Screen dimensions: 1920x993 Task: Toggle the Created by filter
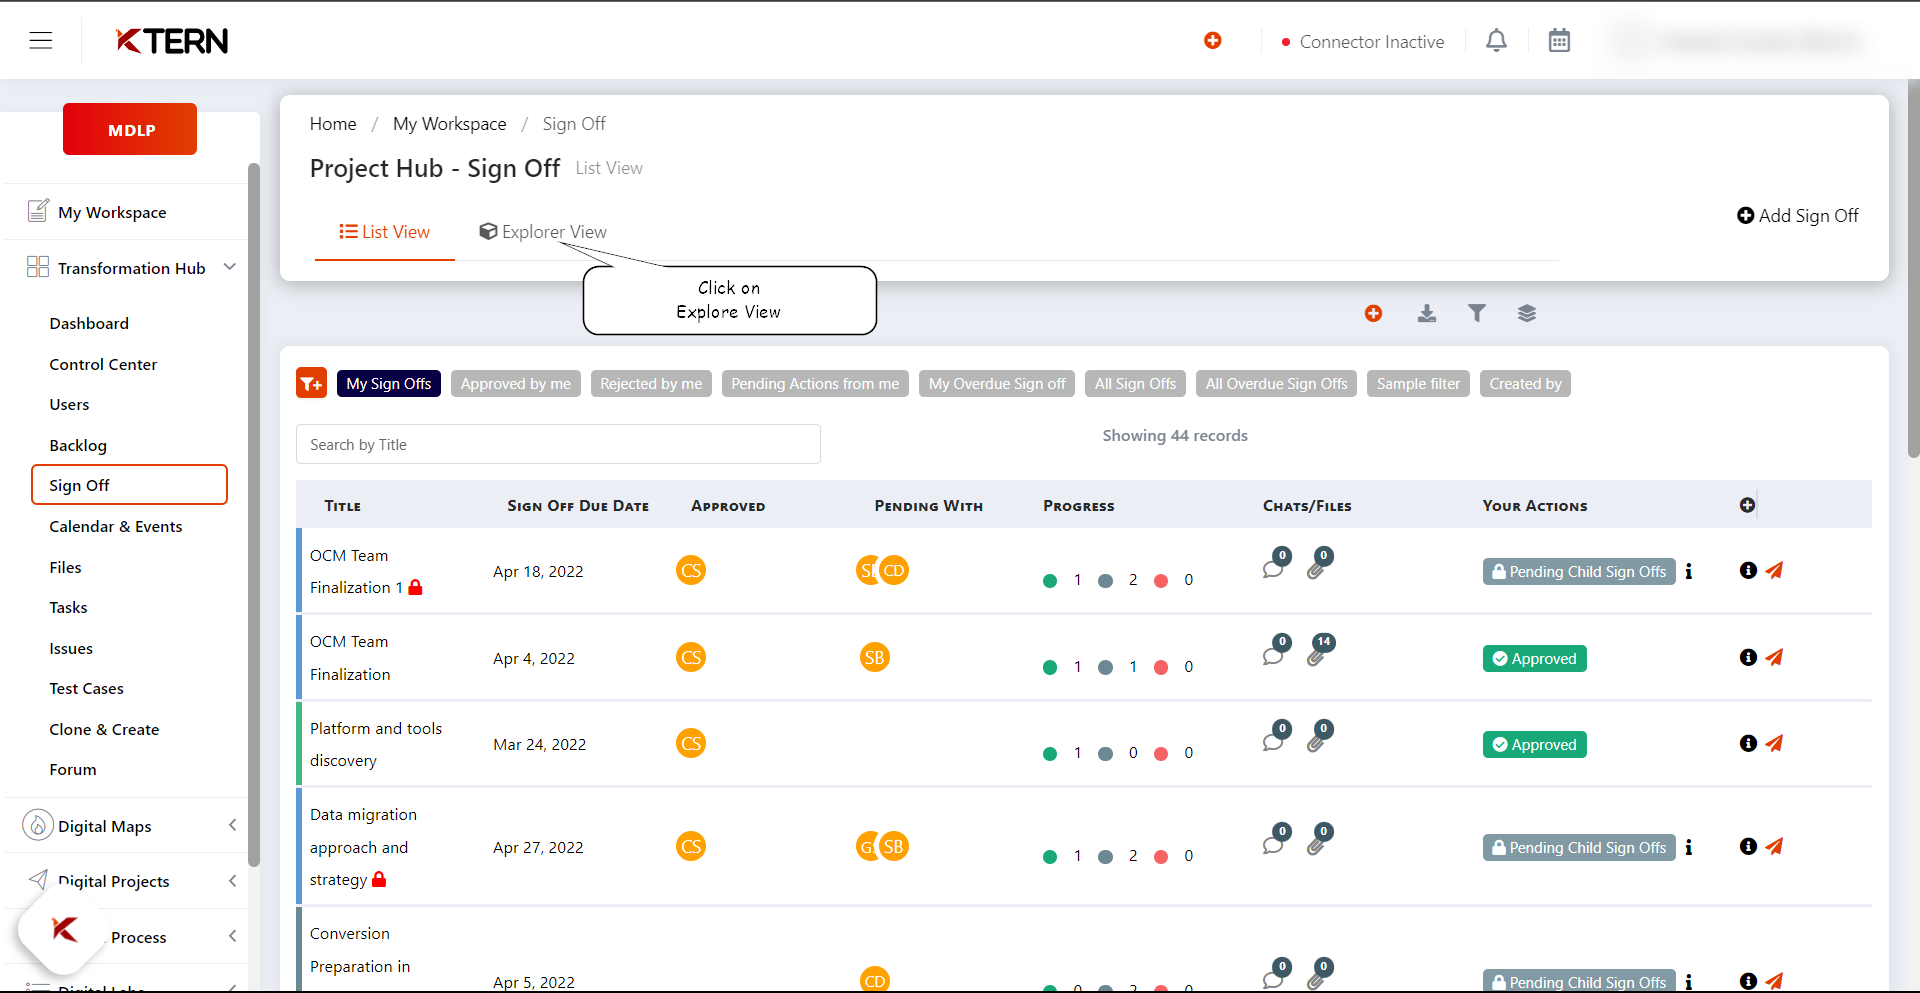pyautogui.click(x=1525, y=383)
